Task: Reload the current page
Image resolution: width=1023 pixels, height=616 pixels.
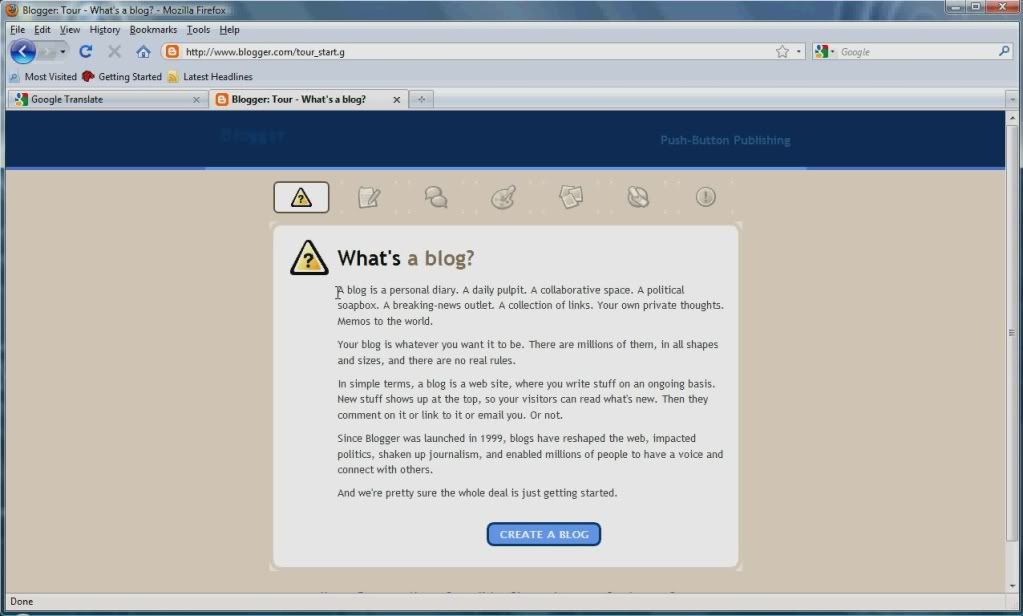Action: (85, 52)
